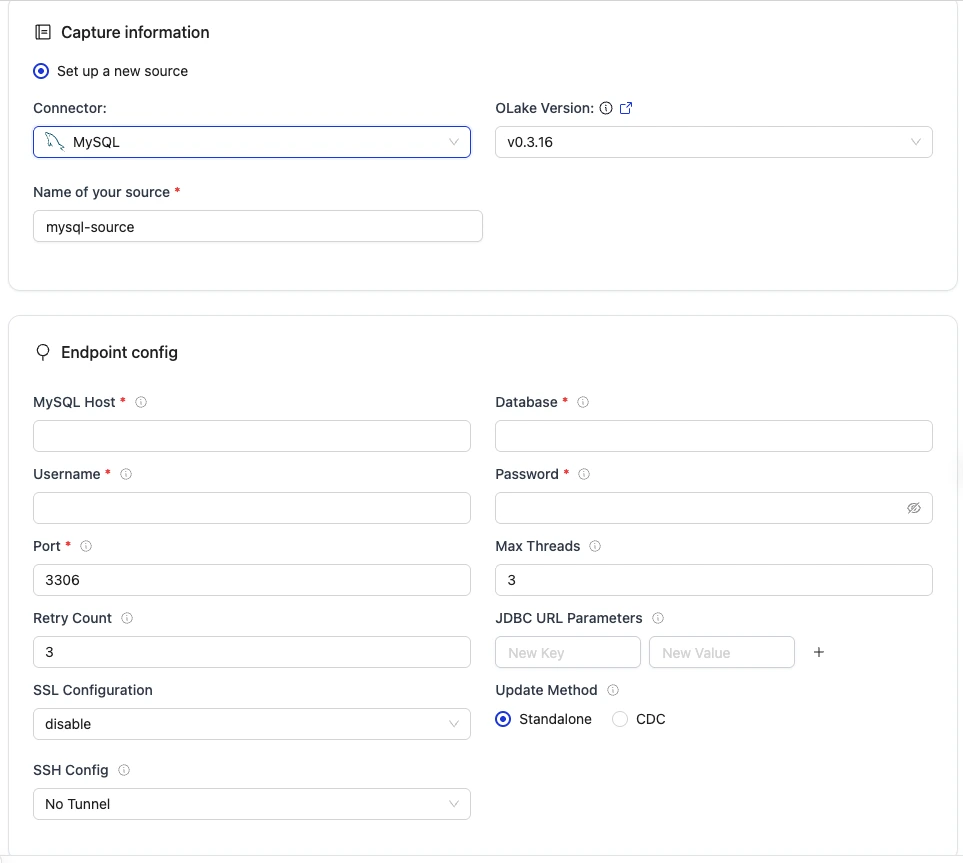
Task: Open the OLake Version dropdown showing v0.3.16
Action: tap(713, 142)
